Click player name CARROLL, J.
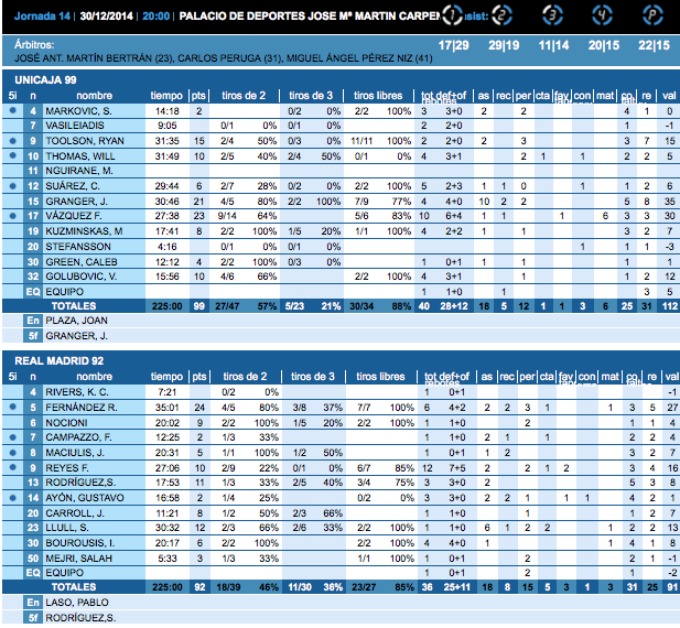This screenshot has width=680, height=628. (75, 513)
